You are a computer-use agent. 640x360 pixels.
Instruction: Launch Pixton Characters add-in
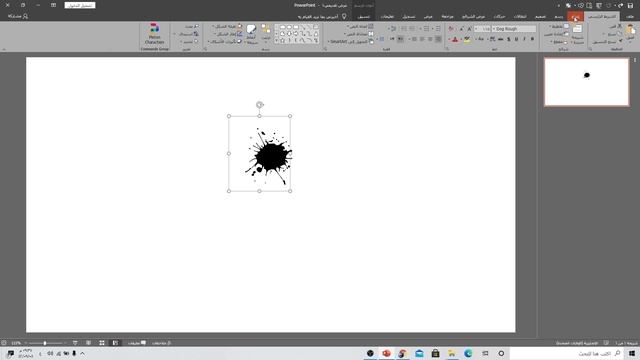154,34
